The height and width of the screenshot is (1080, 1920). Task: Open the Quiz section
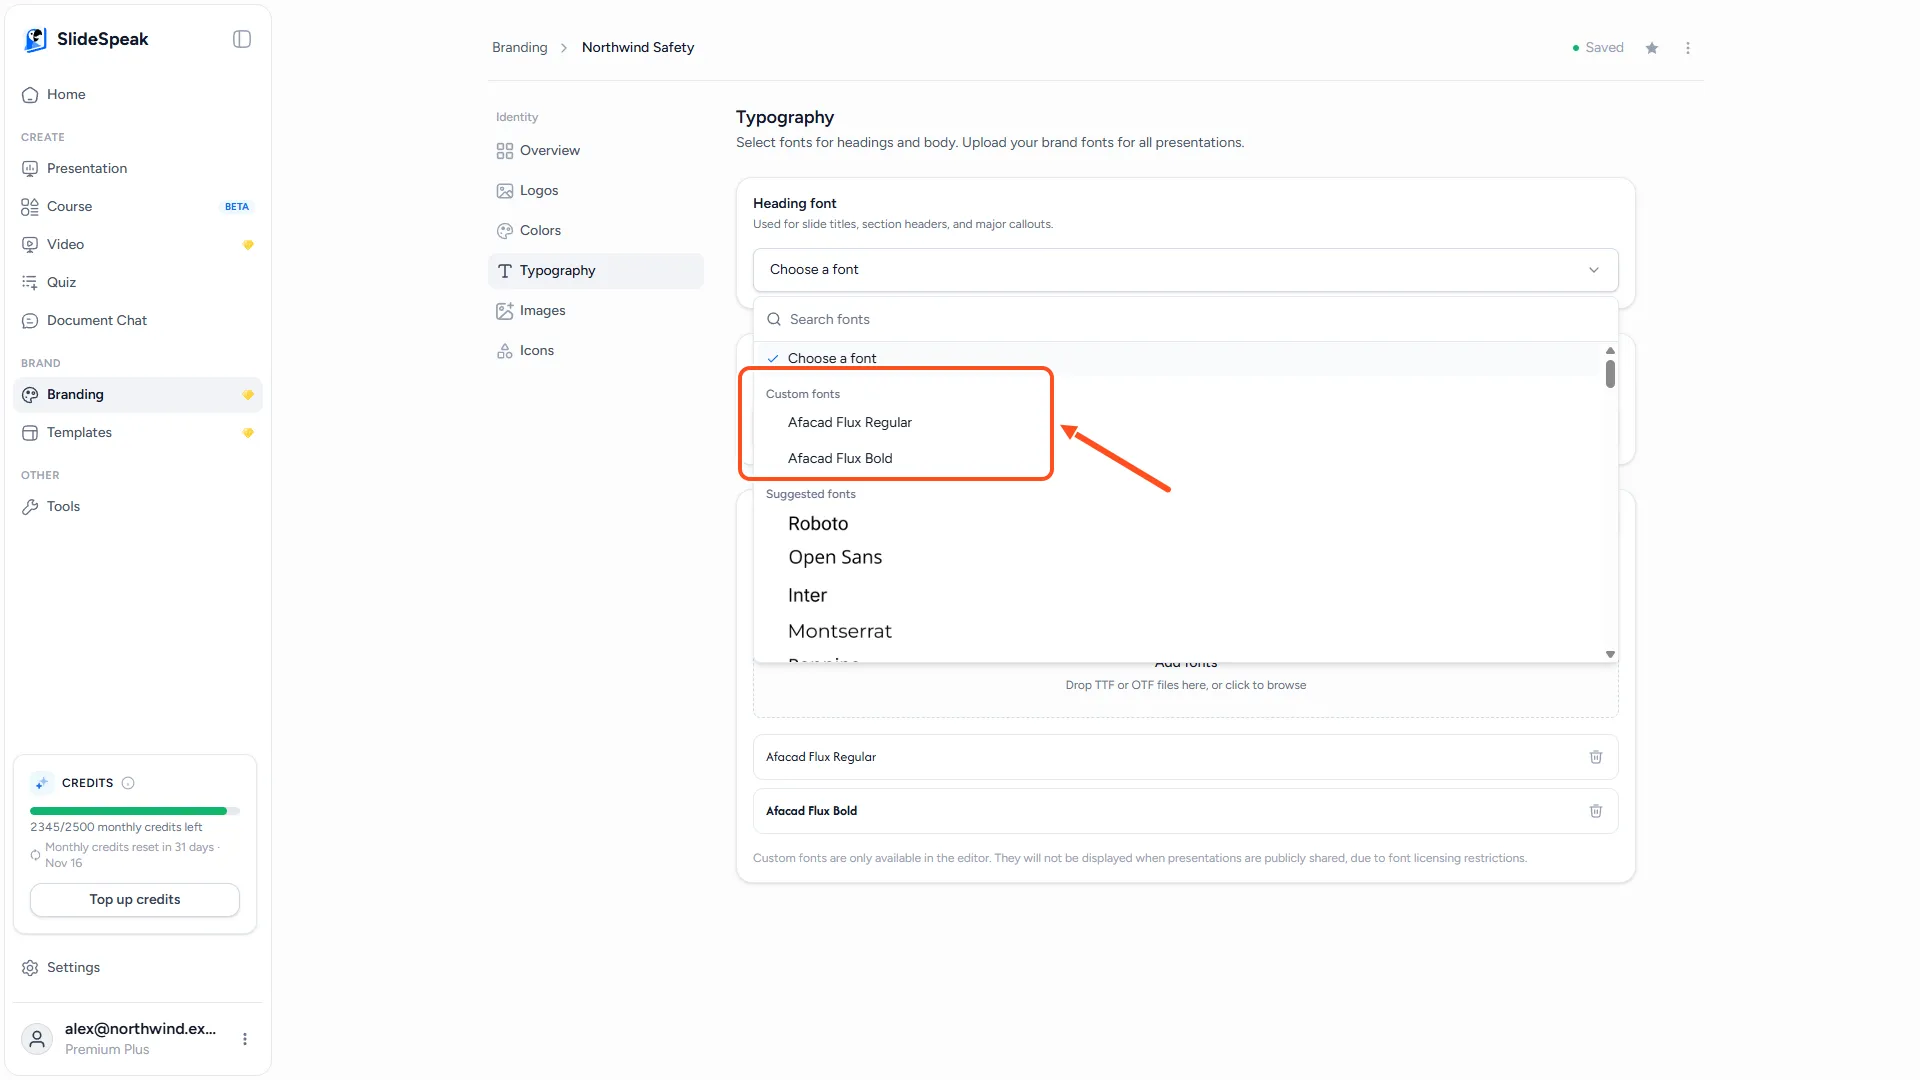137,282
